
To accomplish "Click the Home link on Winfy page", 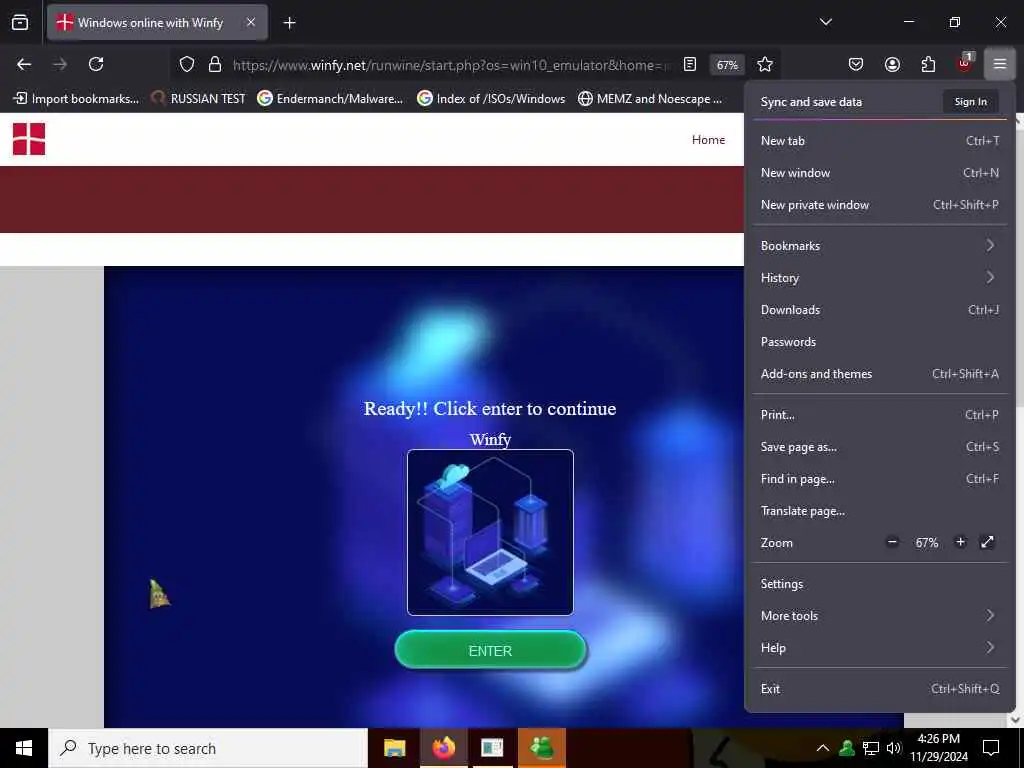I will pos(708,140).
